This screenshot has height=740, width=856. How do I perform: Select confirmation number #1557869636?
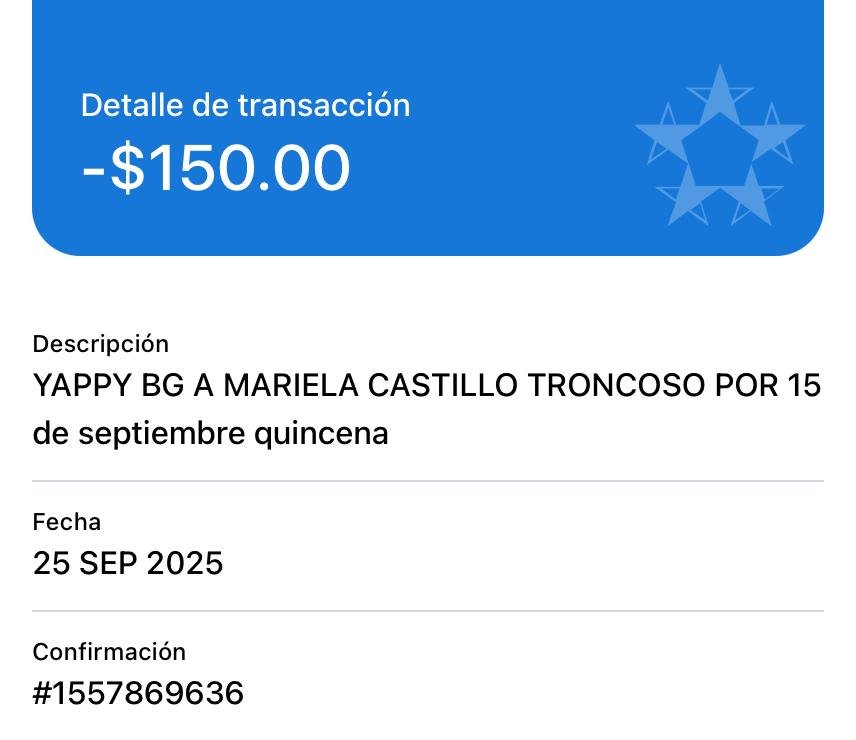pos(138,693)
